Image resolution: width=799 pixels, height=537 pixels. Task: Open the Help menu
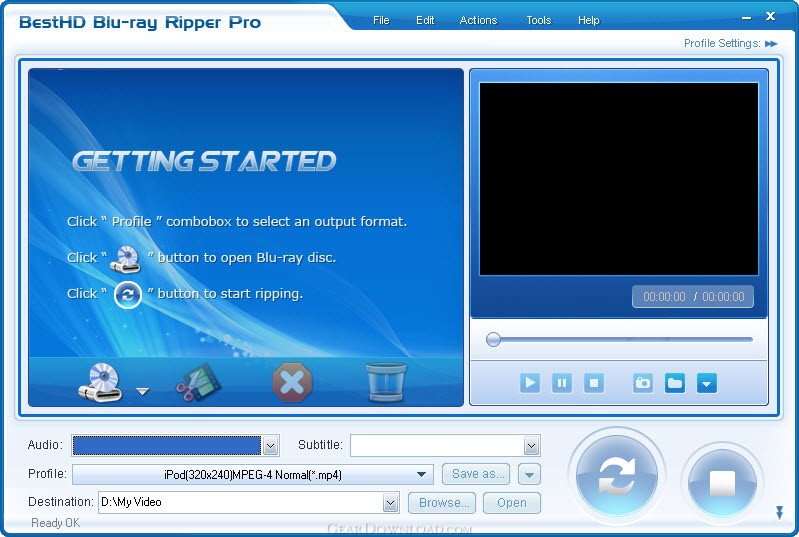click(x=589, y=20)
